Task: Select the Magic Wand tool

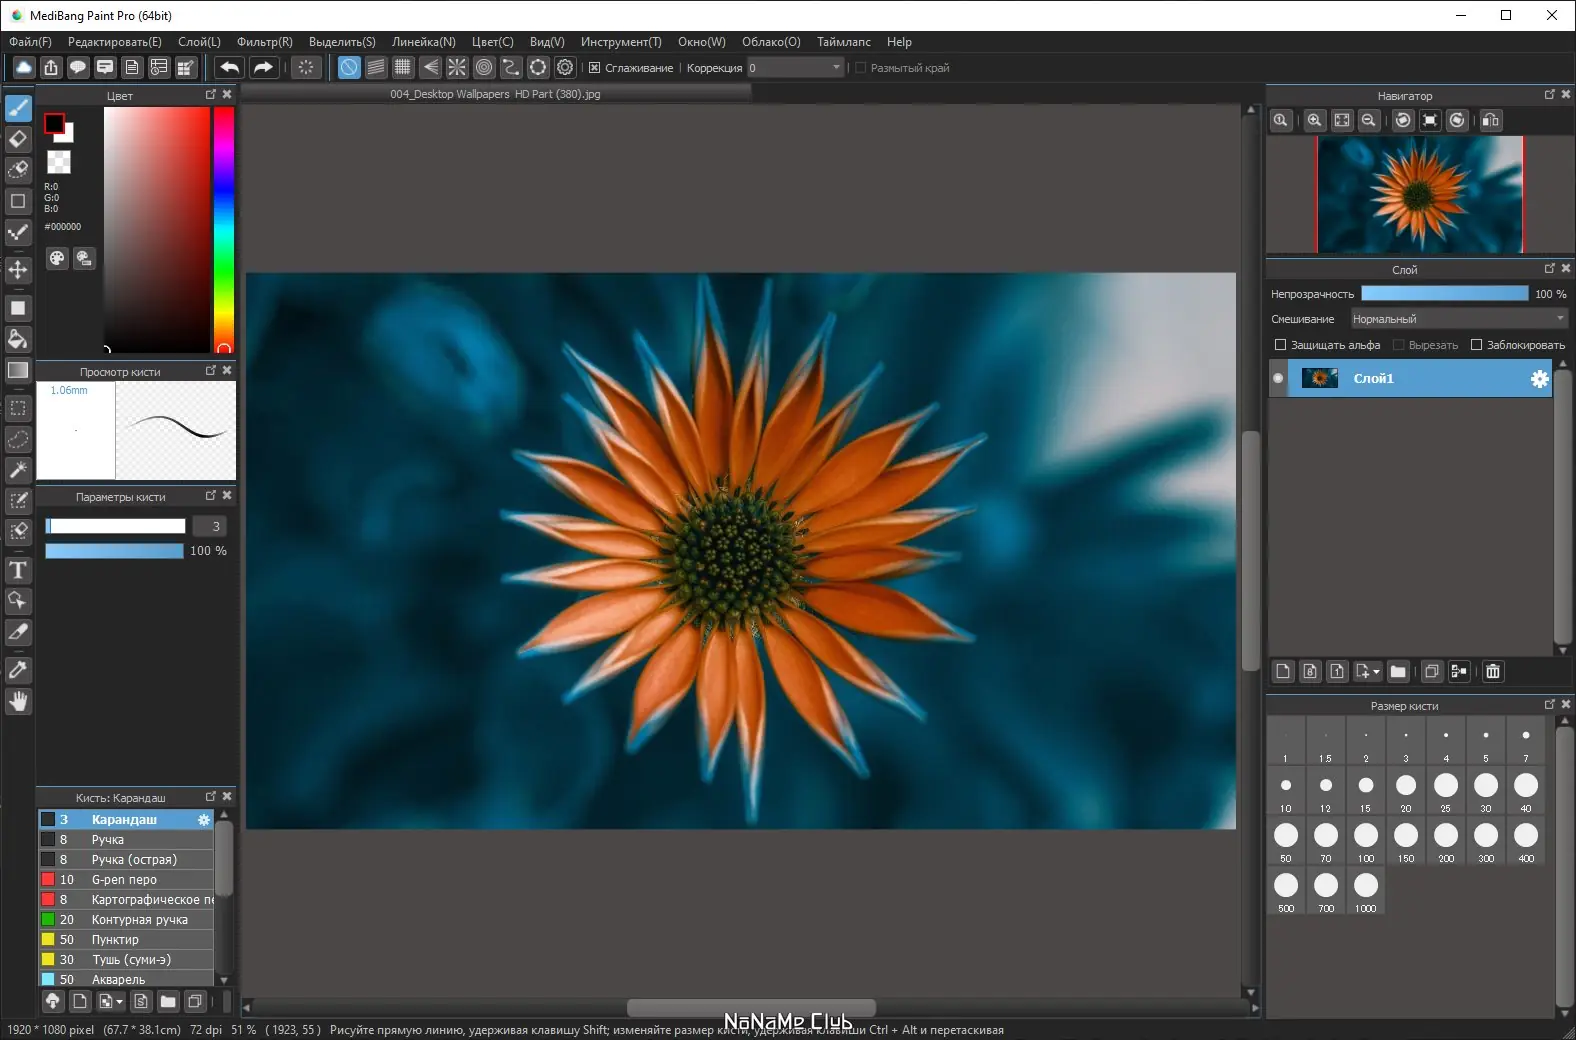Action: (18, 470)
